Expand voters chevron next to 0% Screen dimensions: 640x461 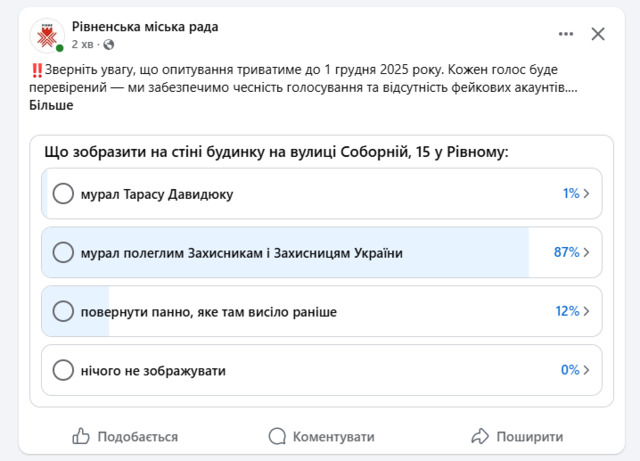tap(587, 371)
